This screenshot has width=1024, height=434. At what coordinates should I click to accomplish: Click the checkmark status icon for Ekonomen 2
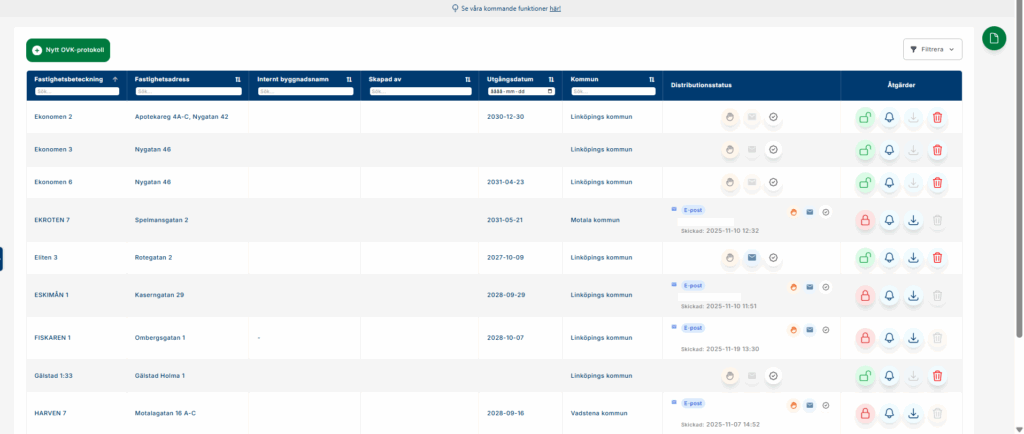(773, 117)
